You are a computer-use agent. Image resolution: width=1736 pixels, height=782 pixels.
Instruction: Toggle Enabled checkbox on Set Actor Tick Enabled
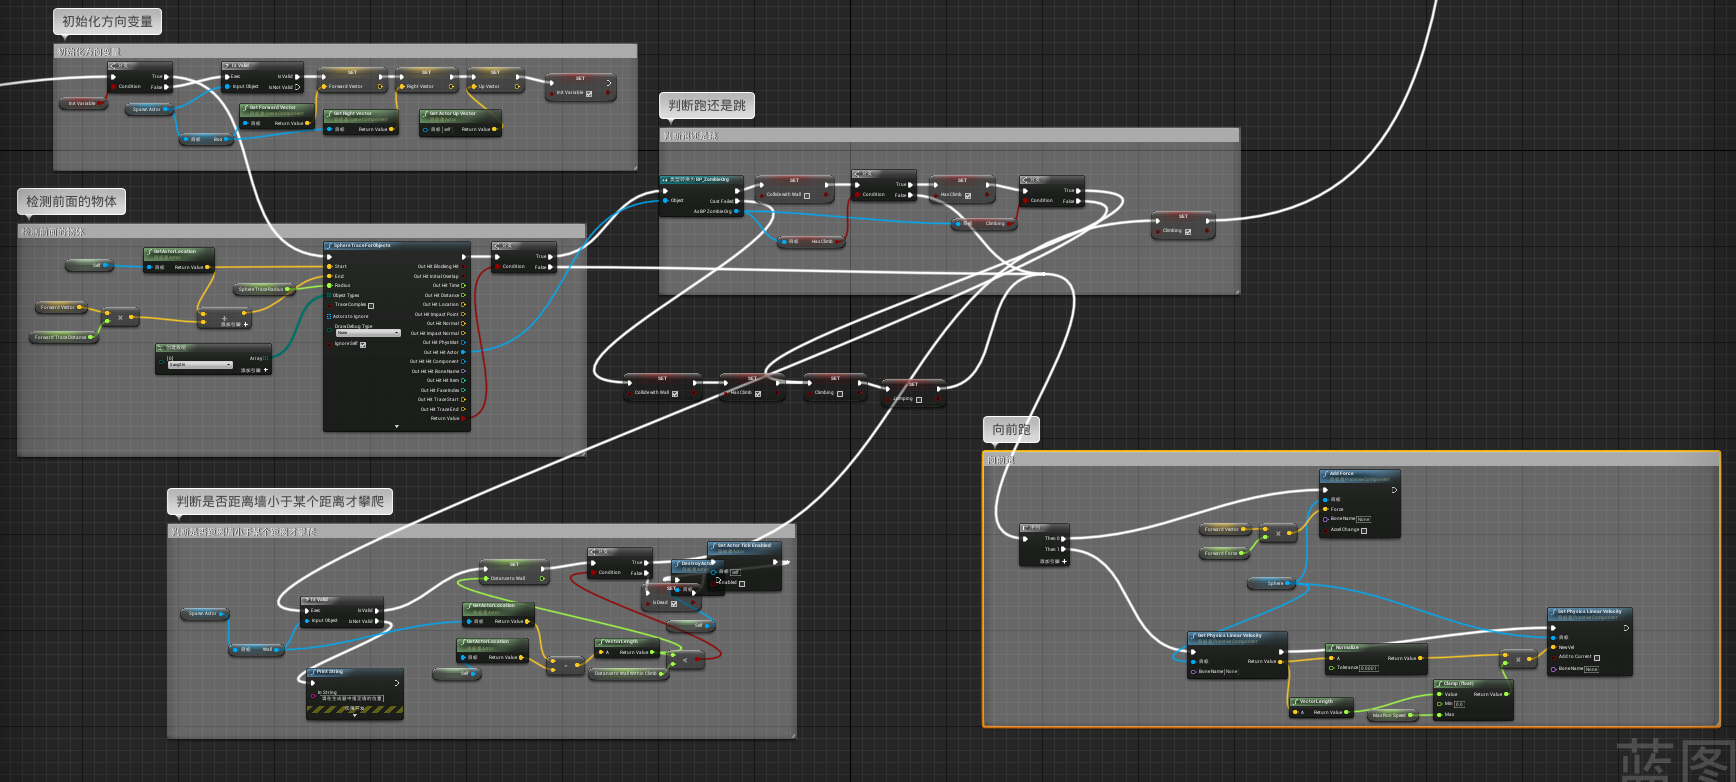tap(741, 583)
